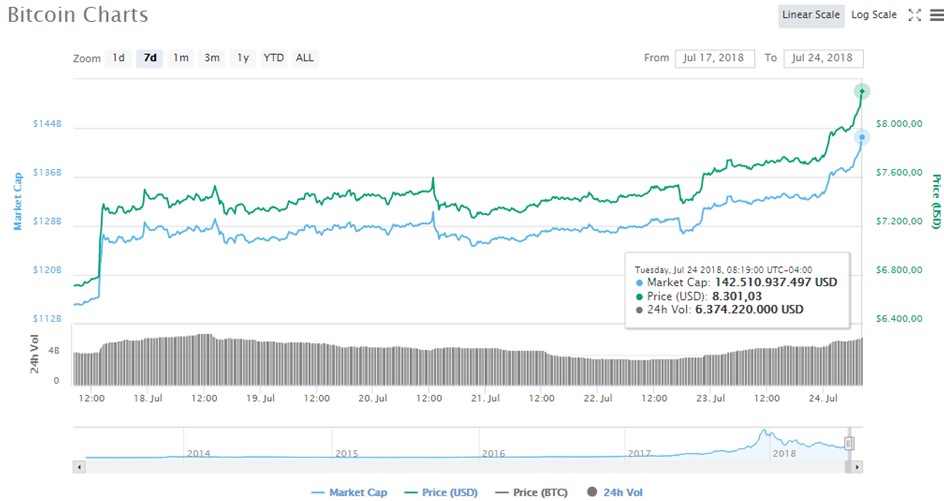Switch chart to Log Scale
944x501 pixels.
click(x=874, y=15)
